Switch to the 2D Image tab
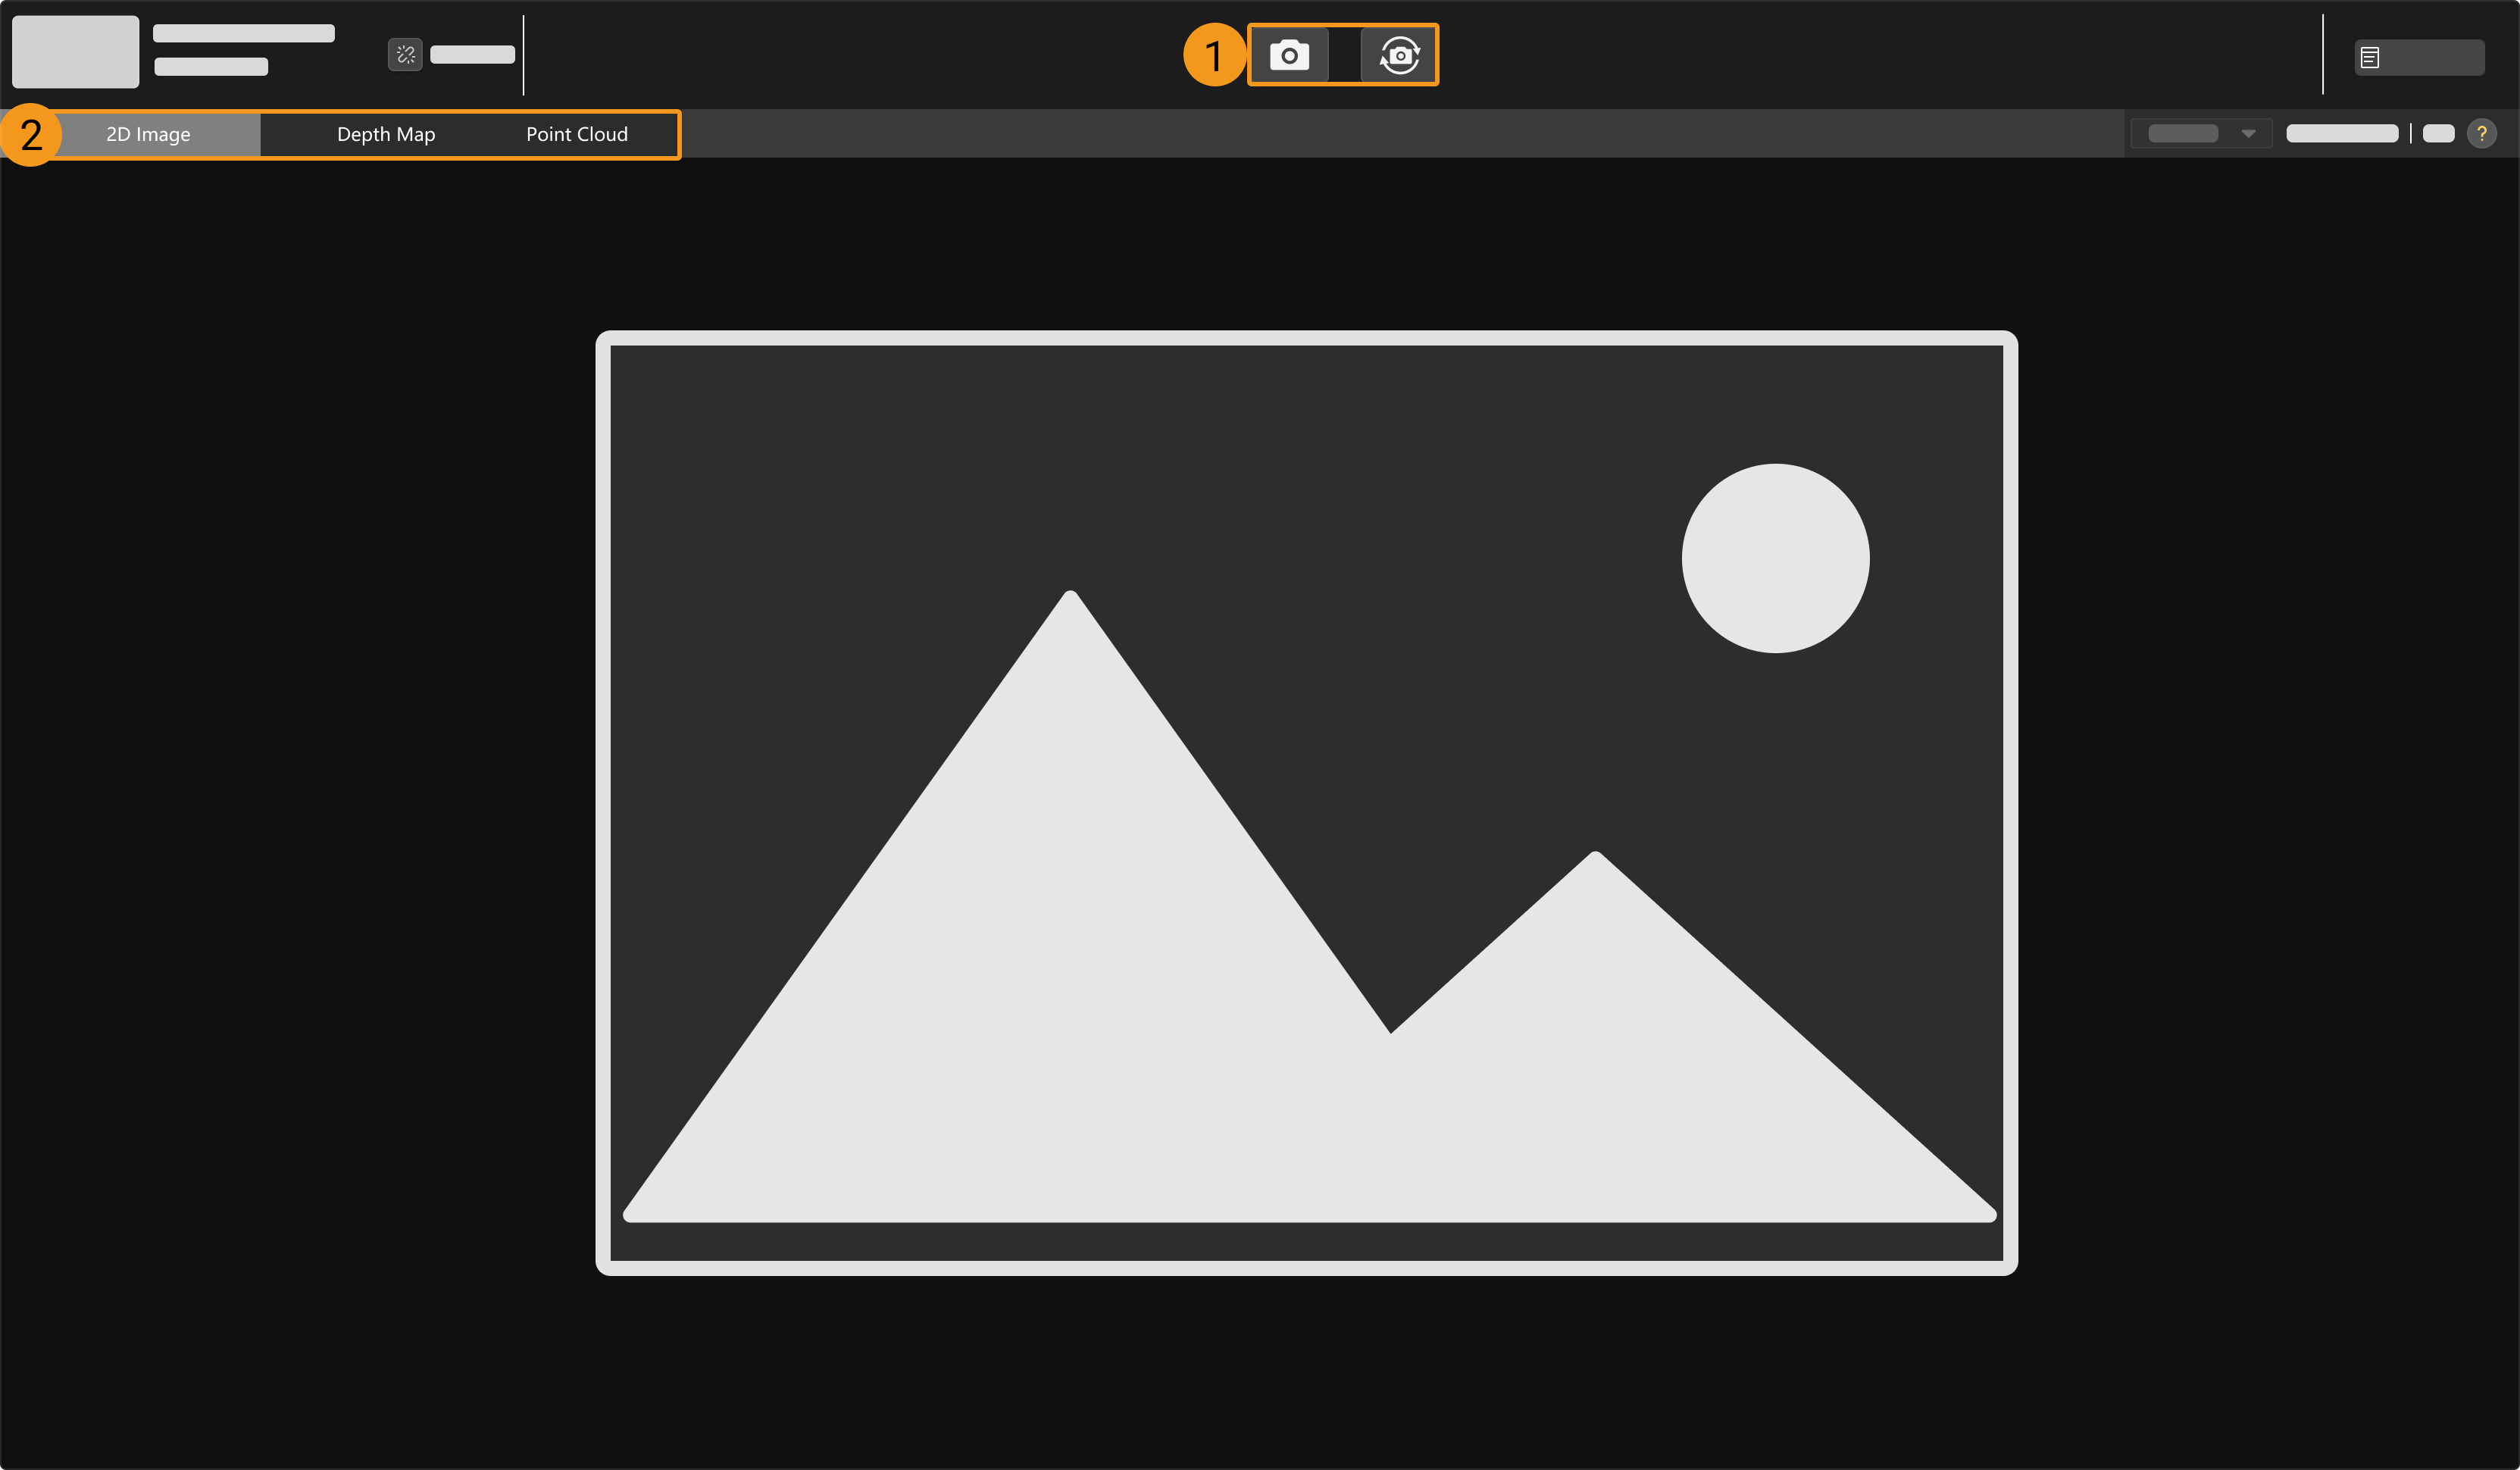The width and height of the screenshot is (2520, 1470). (x=148, y=134)
